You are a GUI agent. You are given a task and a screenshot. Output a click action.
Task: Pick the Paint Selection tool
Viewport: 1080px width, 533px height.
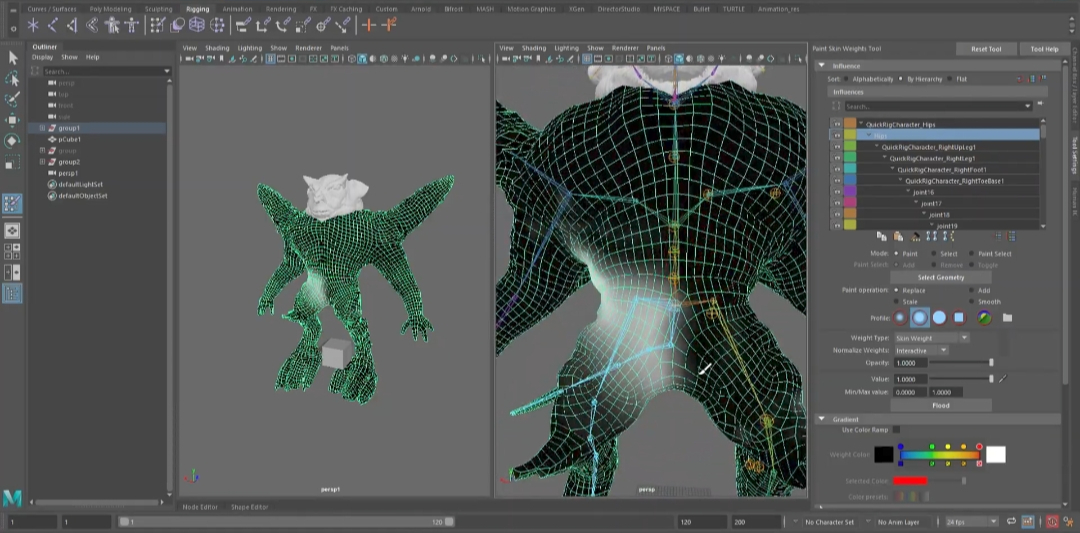pyautogui.click(x=12, y=99)
